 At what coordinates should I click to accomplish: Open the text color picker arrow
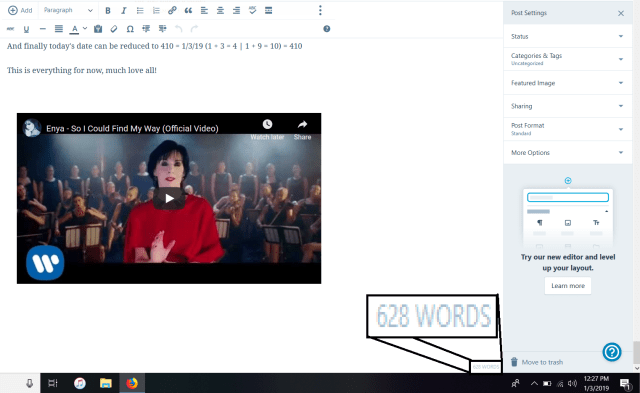(85, 29)
